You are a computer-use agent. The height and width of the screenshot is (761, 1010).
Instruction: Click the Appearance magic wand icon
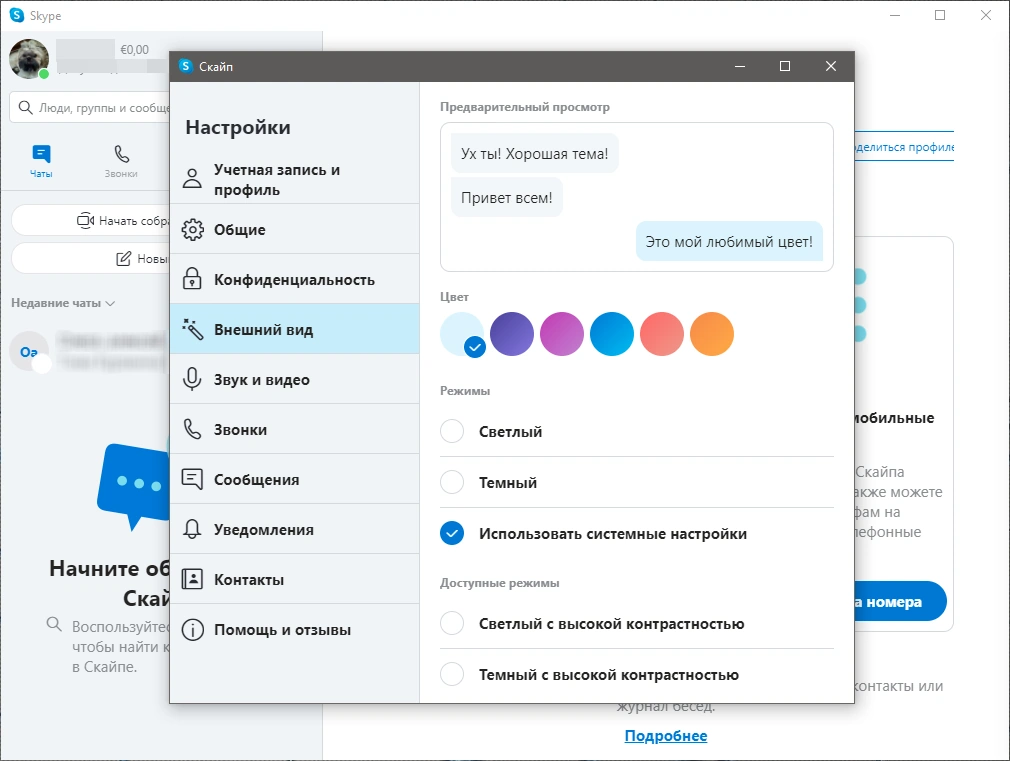[192, 329]
